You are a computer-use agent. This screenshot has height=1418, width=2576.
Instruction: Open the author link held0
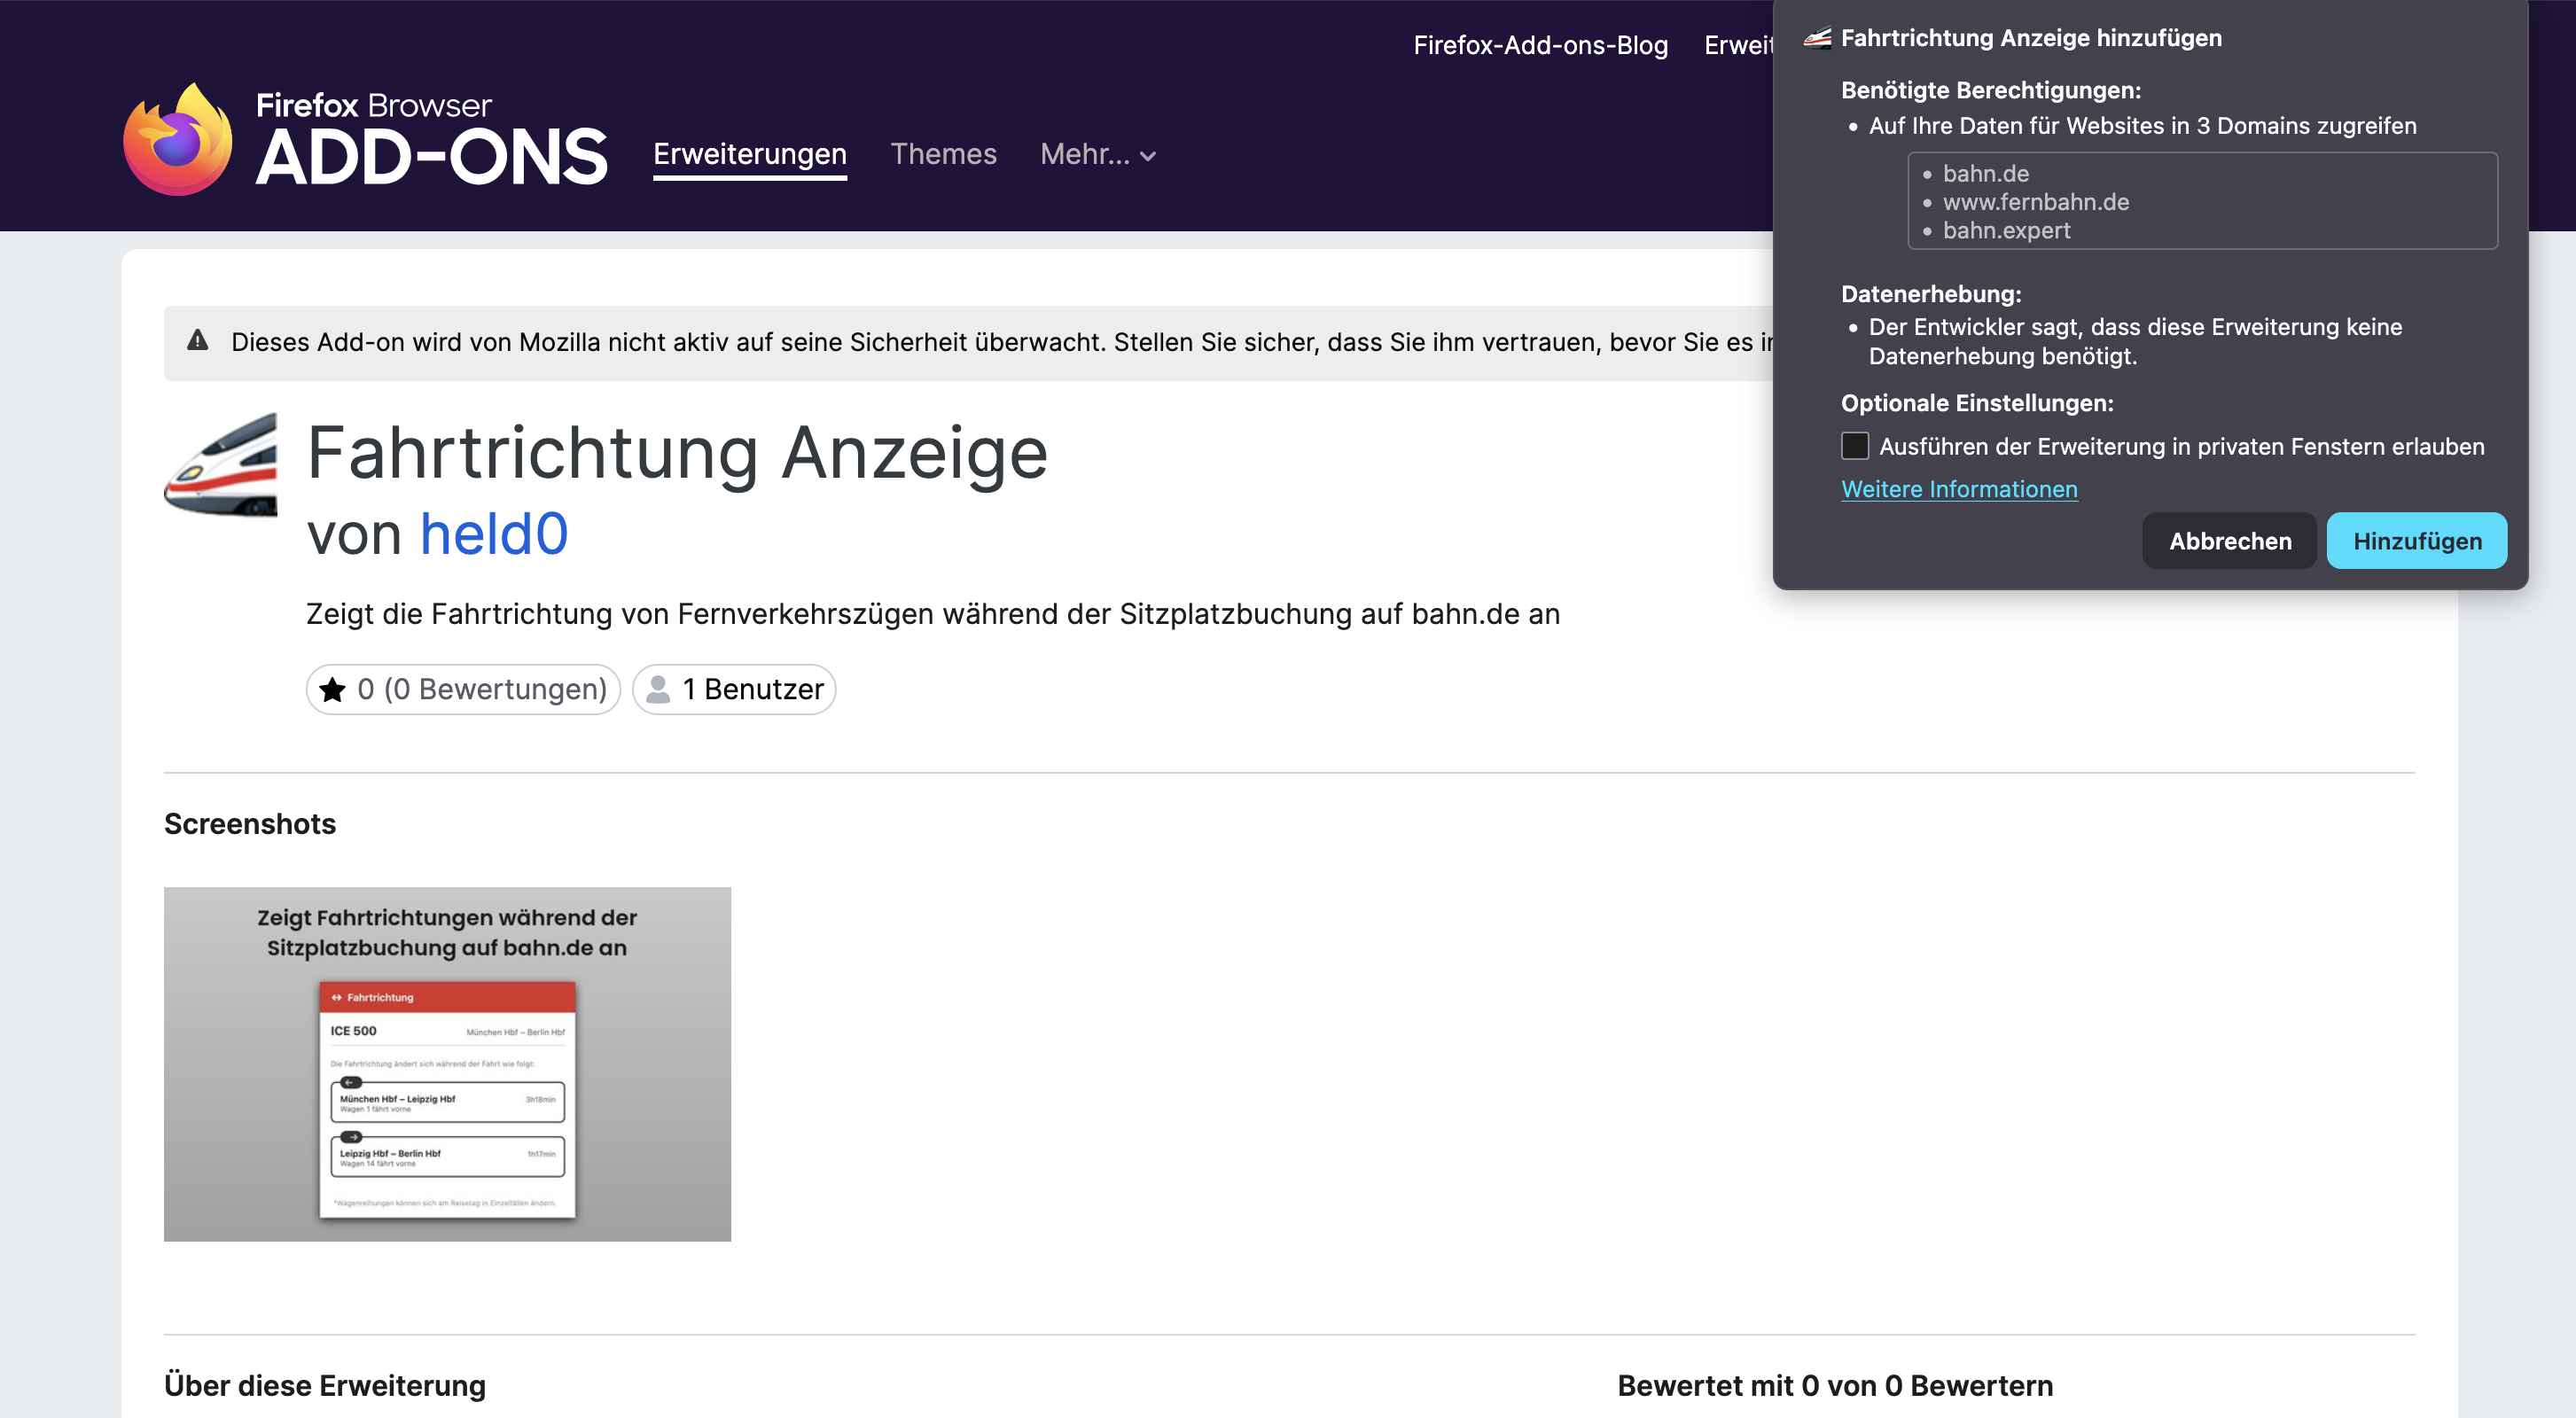pyautogui.click(x=494, y=534)
